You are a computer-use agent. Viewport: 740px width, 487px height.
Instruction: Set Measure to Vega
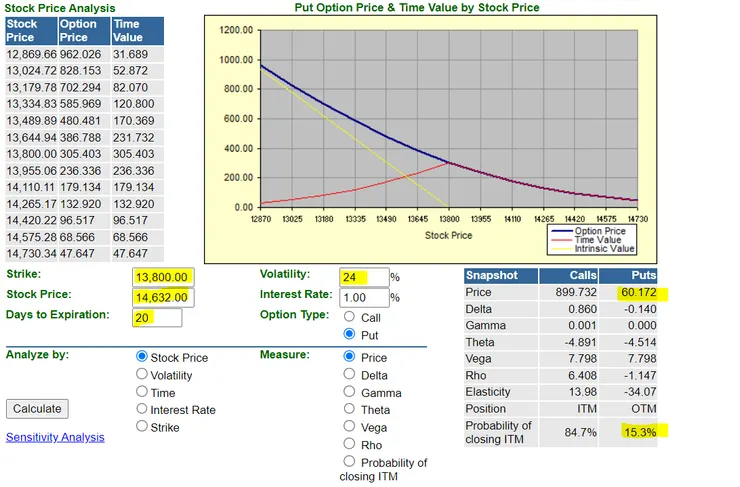pos(349,426)
